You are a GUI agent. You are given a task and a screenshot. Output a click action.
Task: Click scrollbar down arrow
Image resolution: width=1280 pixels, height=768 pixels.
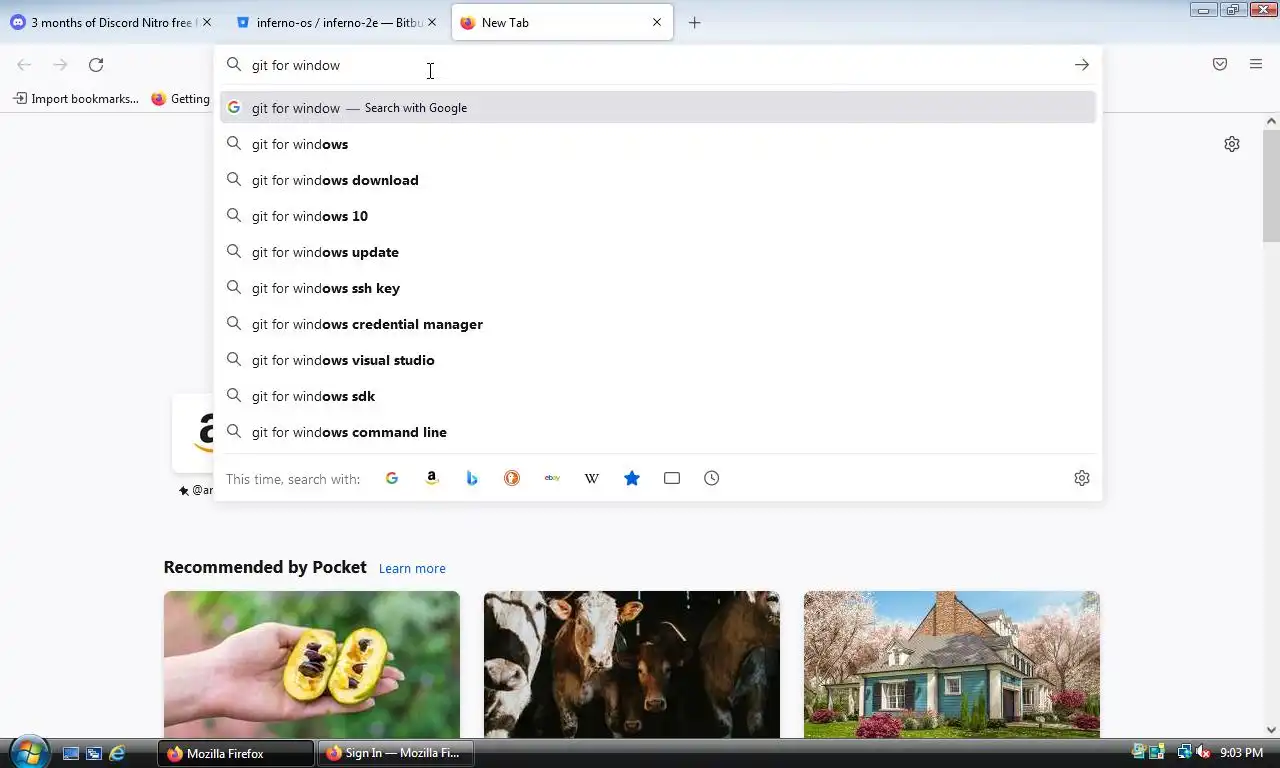coord(1271,730)
